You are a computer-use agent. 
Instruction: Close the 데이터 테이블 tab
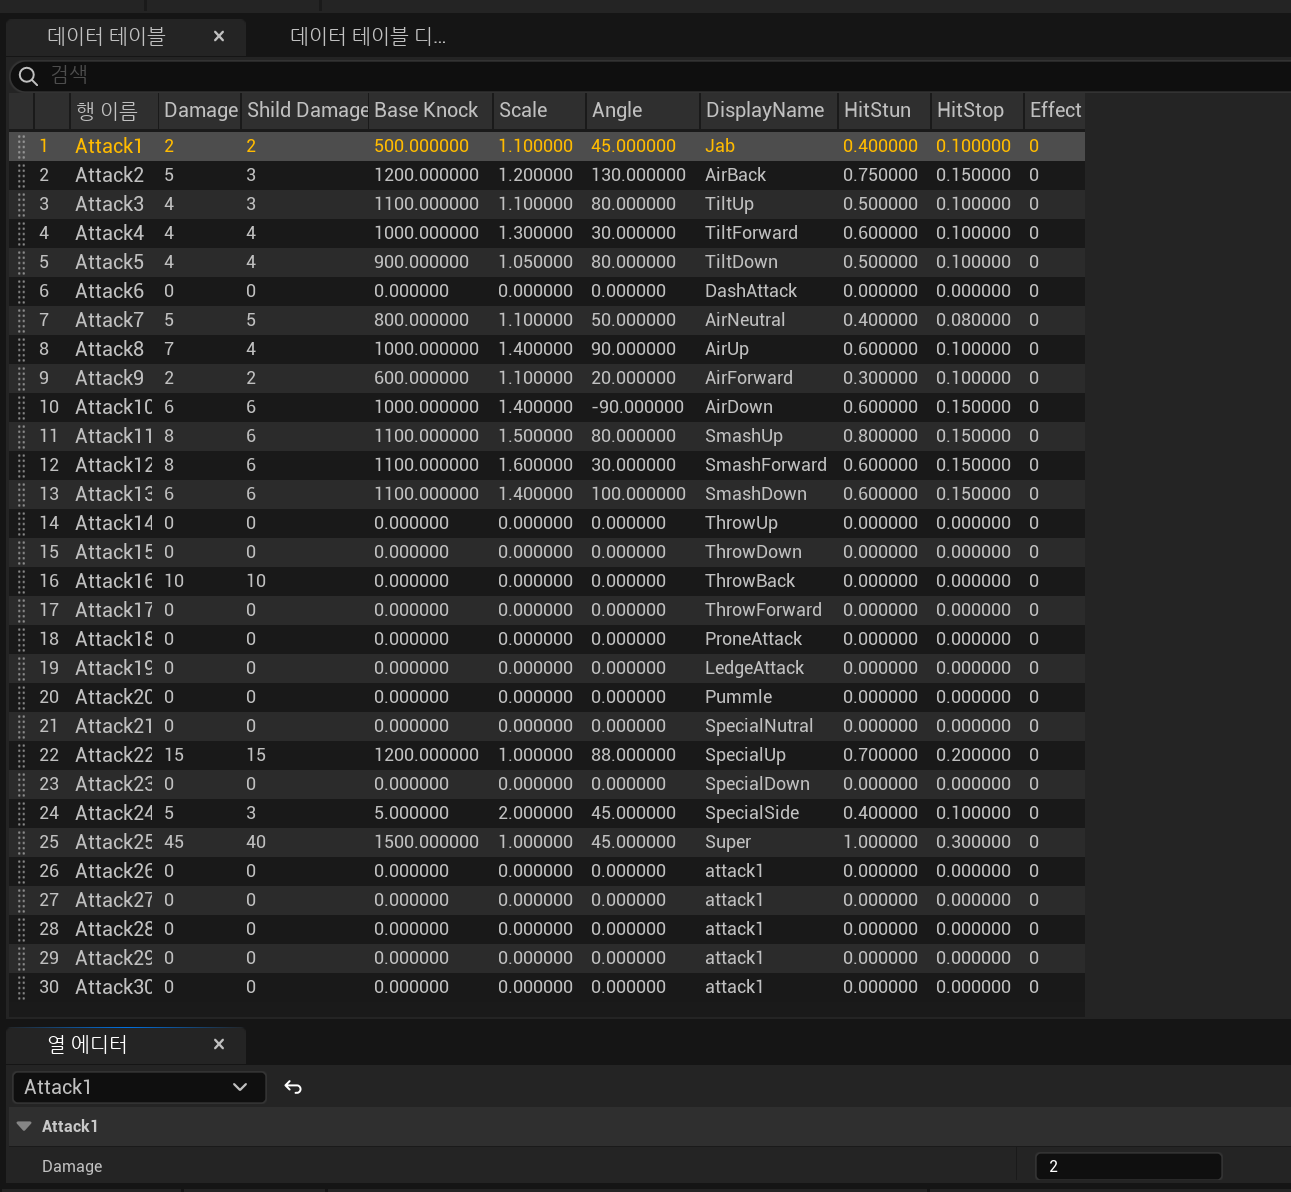[219, 36]
